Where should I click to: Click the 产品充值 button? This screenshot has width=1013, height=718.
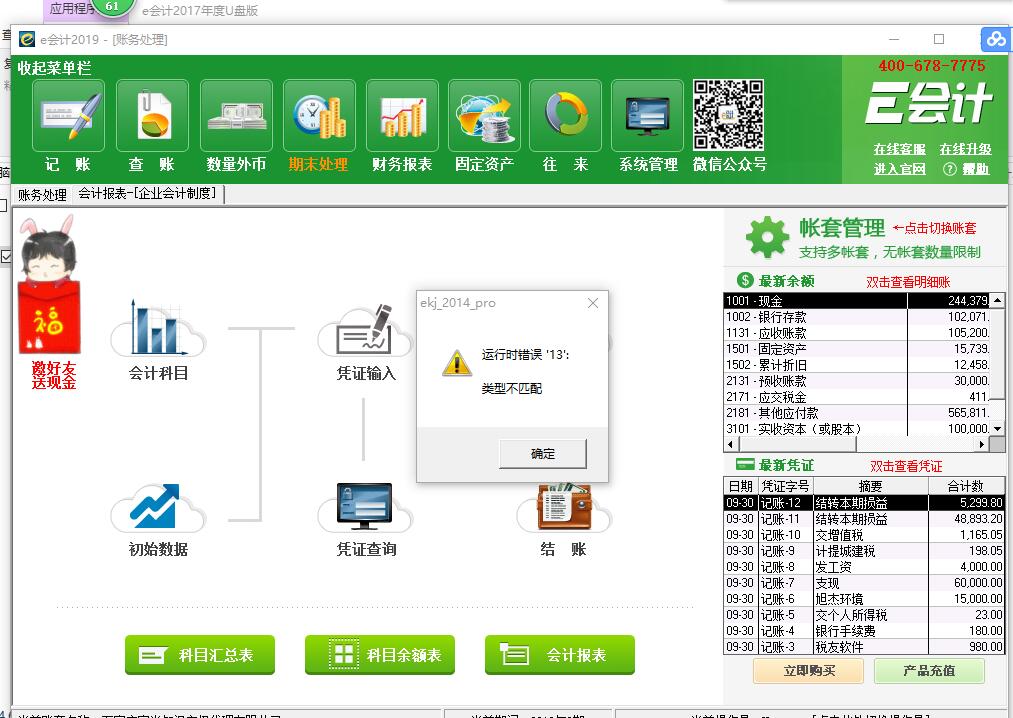click(x=929, y=671)
